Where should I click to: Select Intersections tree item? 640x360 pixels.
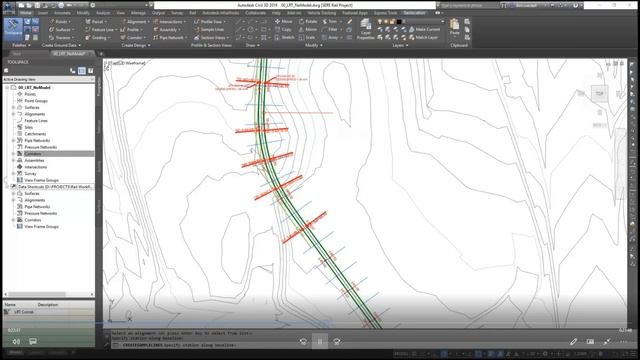pyautogui.click(x=36, y=167)
